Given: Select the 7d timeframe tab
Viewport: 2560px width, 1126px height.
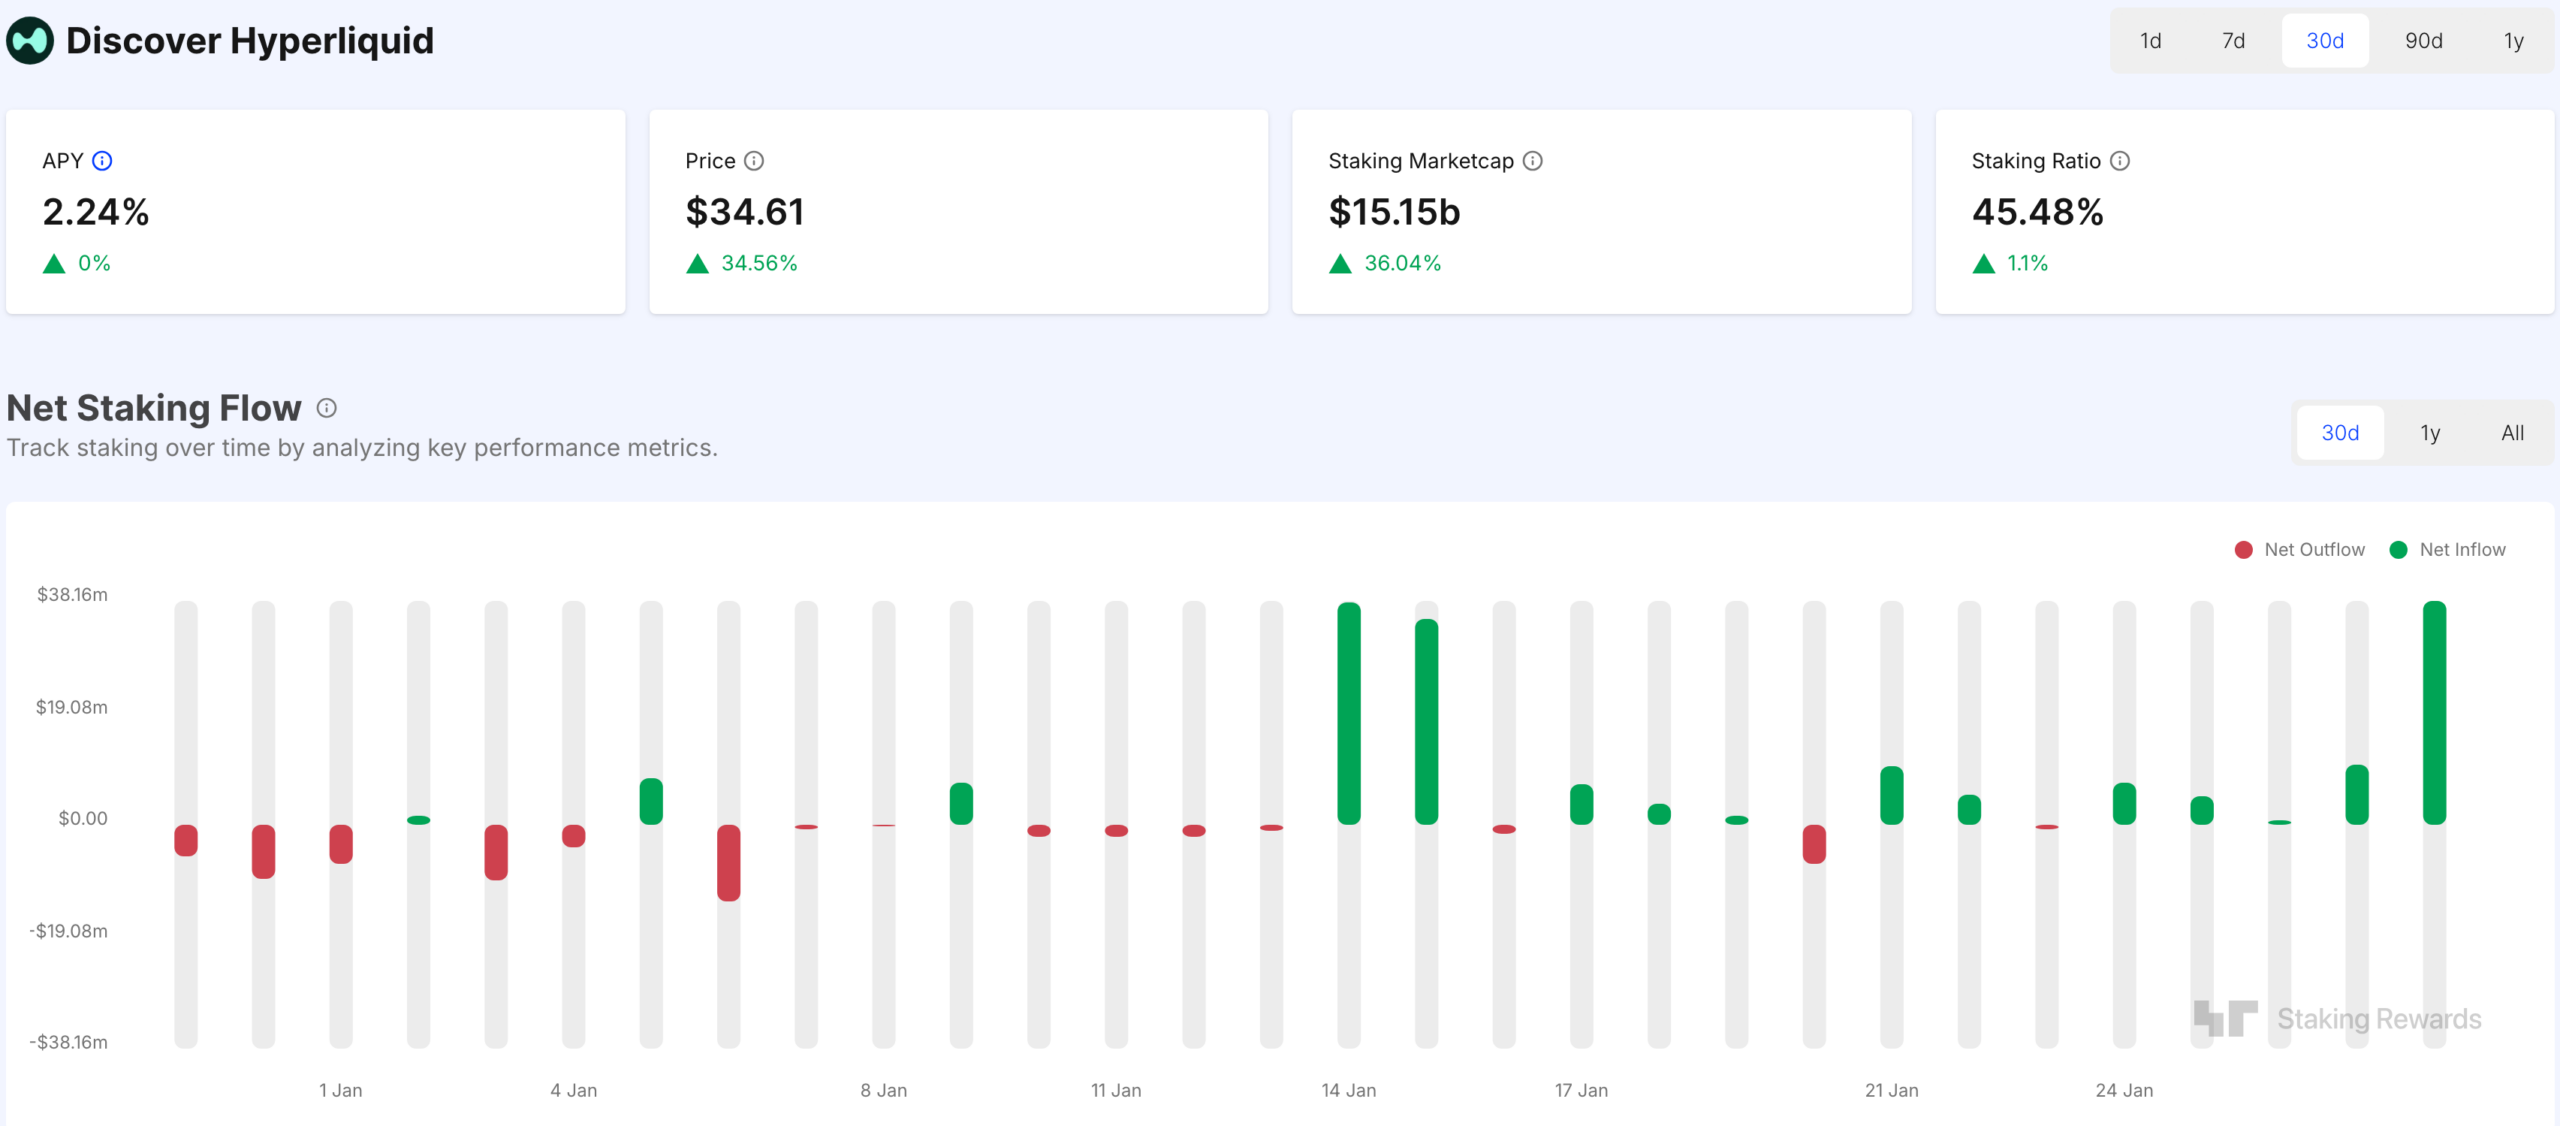Looking at the screenshot, I should [x=2234, y=40].
